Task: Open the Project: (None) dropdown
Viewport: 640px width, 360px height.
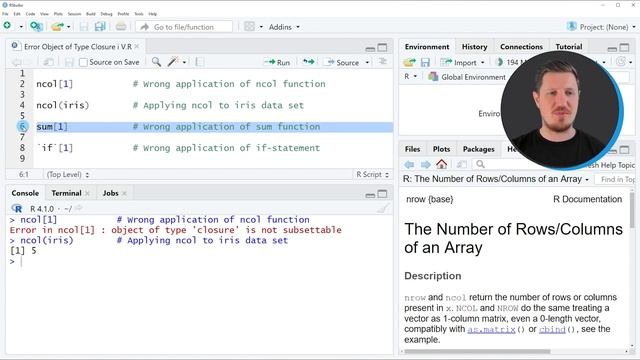Action: point(602,27)
